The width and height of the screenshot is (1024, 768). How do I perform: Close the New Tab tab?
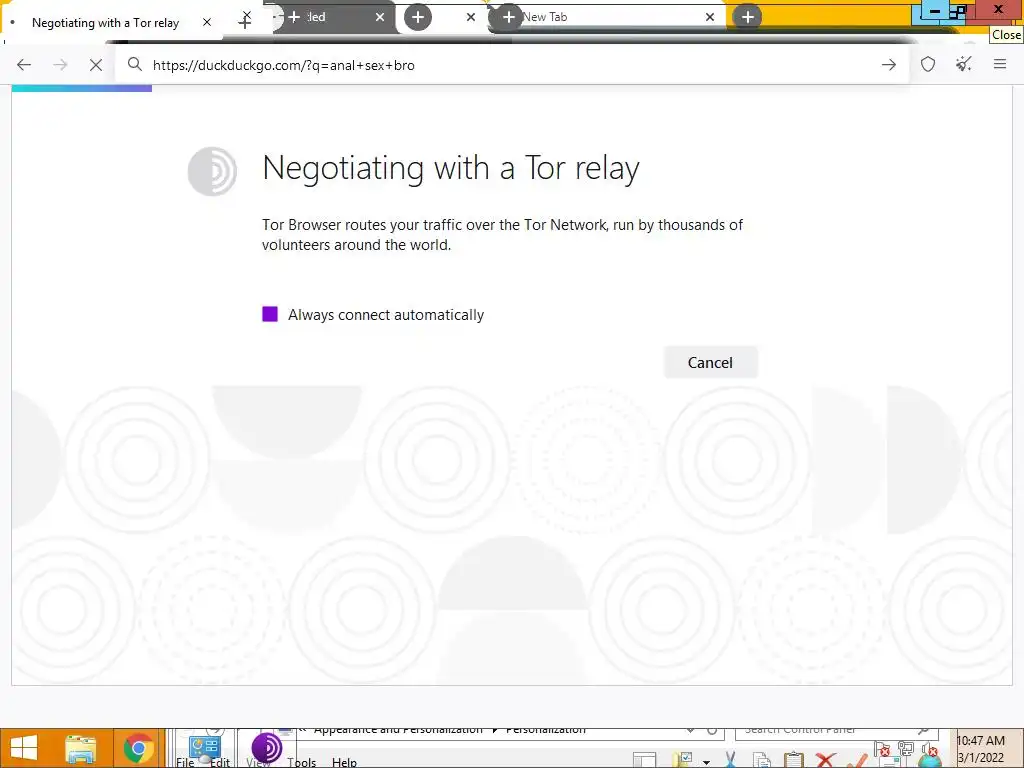coord(710,17)
